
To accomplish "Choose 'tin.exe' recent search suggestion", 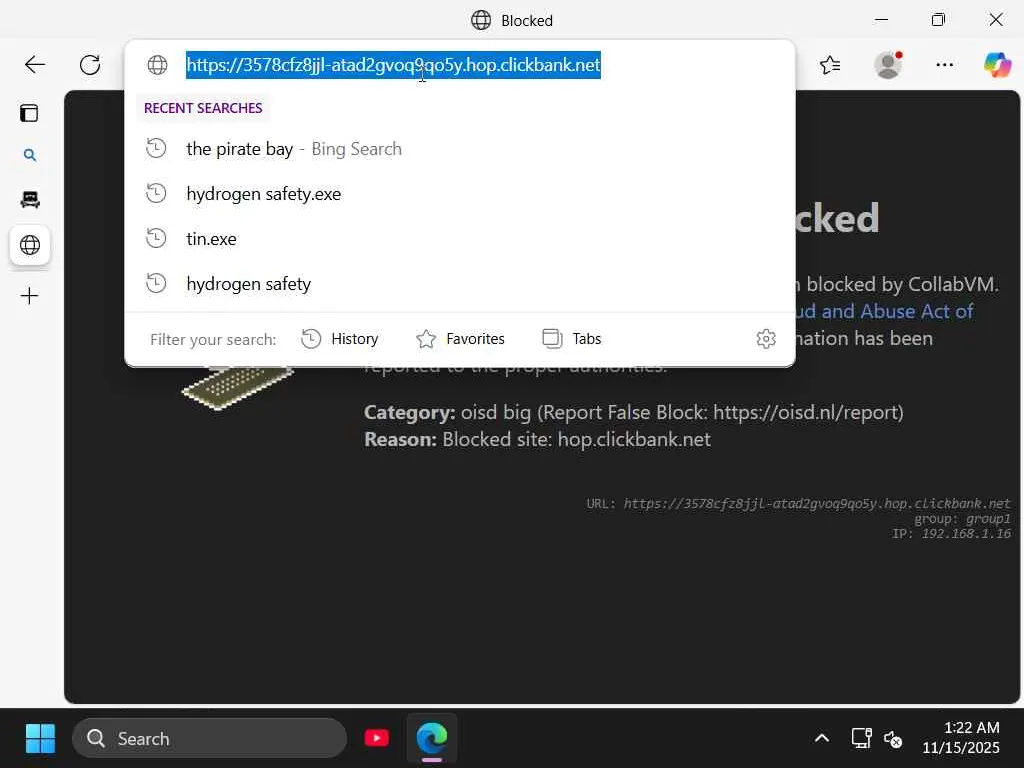I will pos(460,239).
